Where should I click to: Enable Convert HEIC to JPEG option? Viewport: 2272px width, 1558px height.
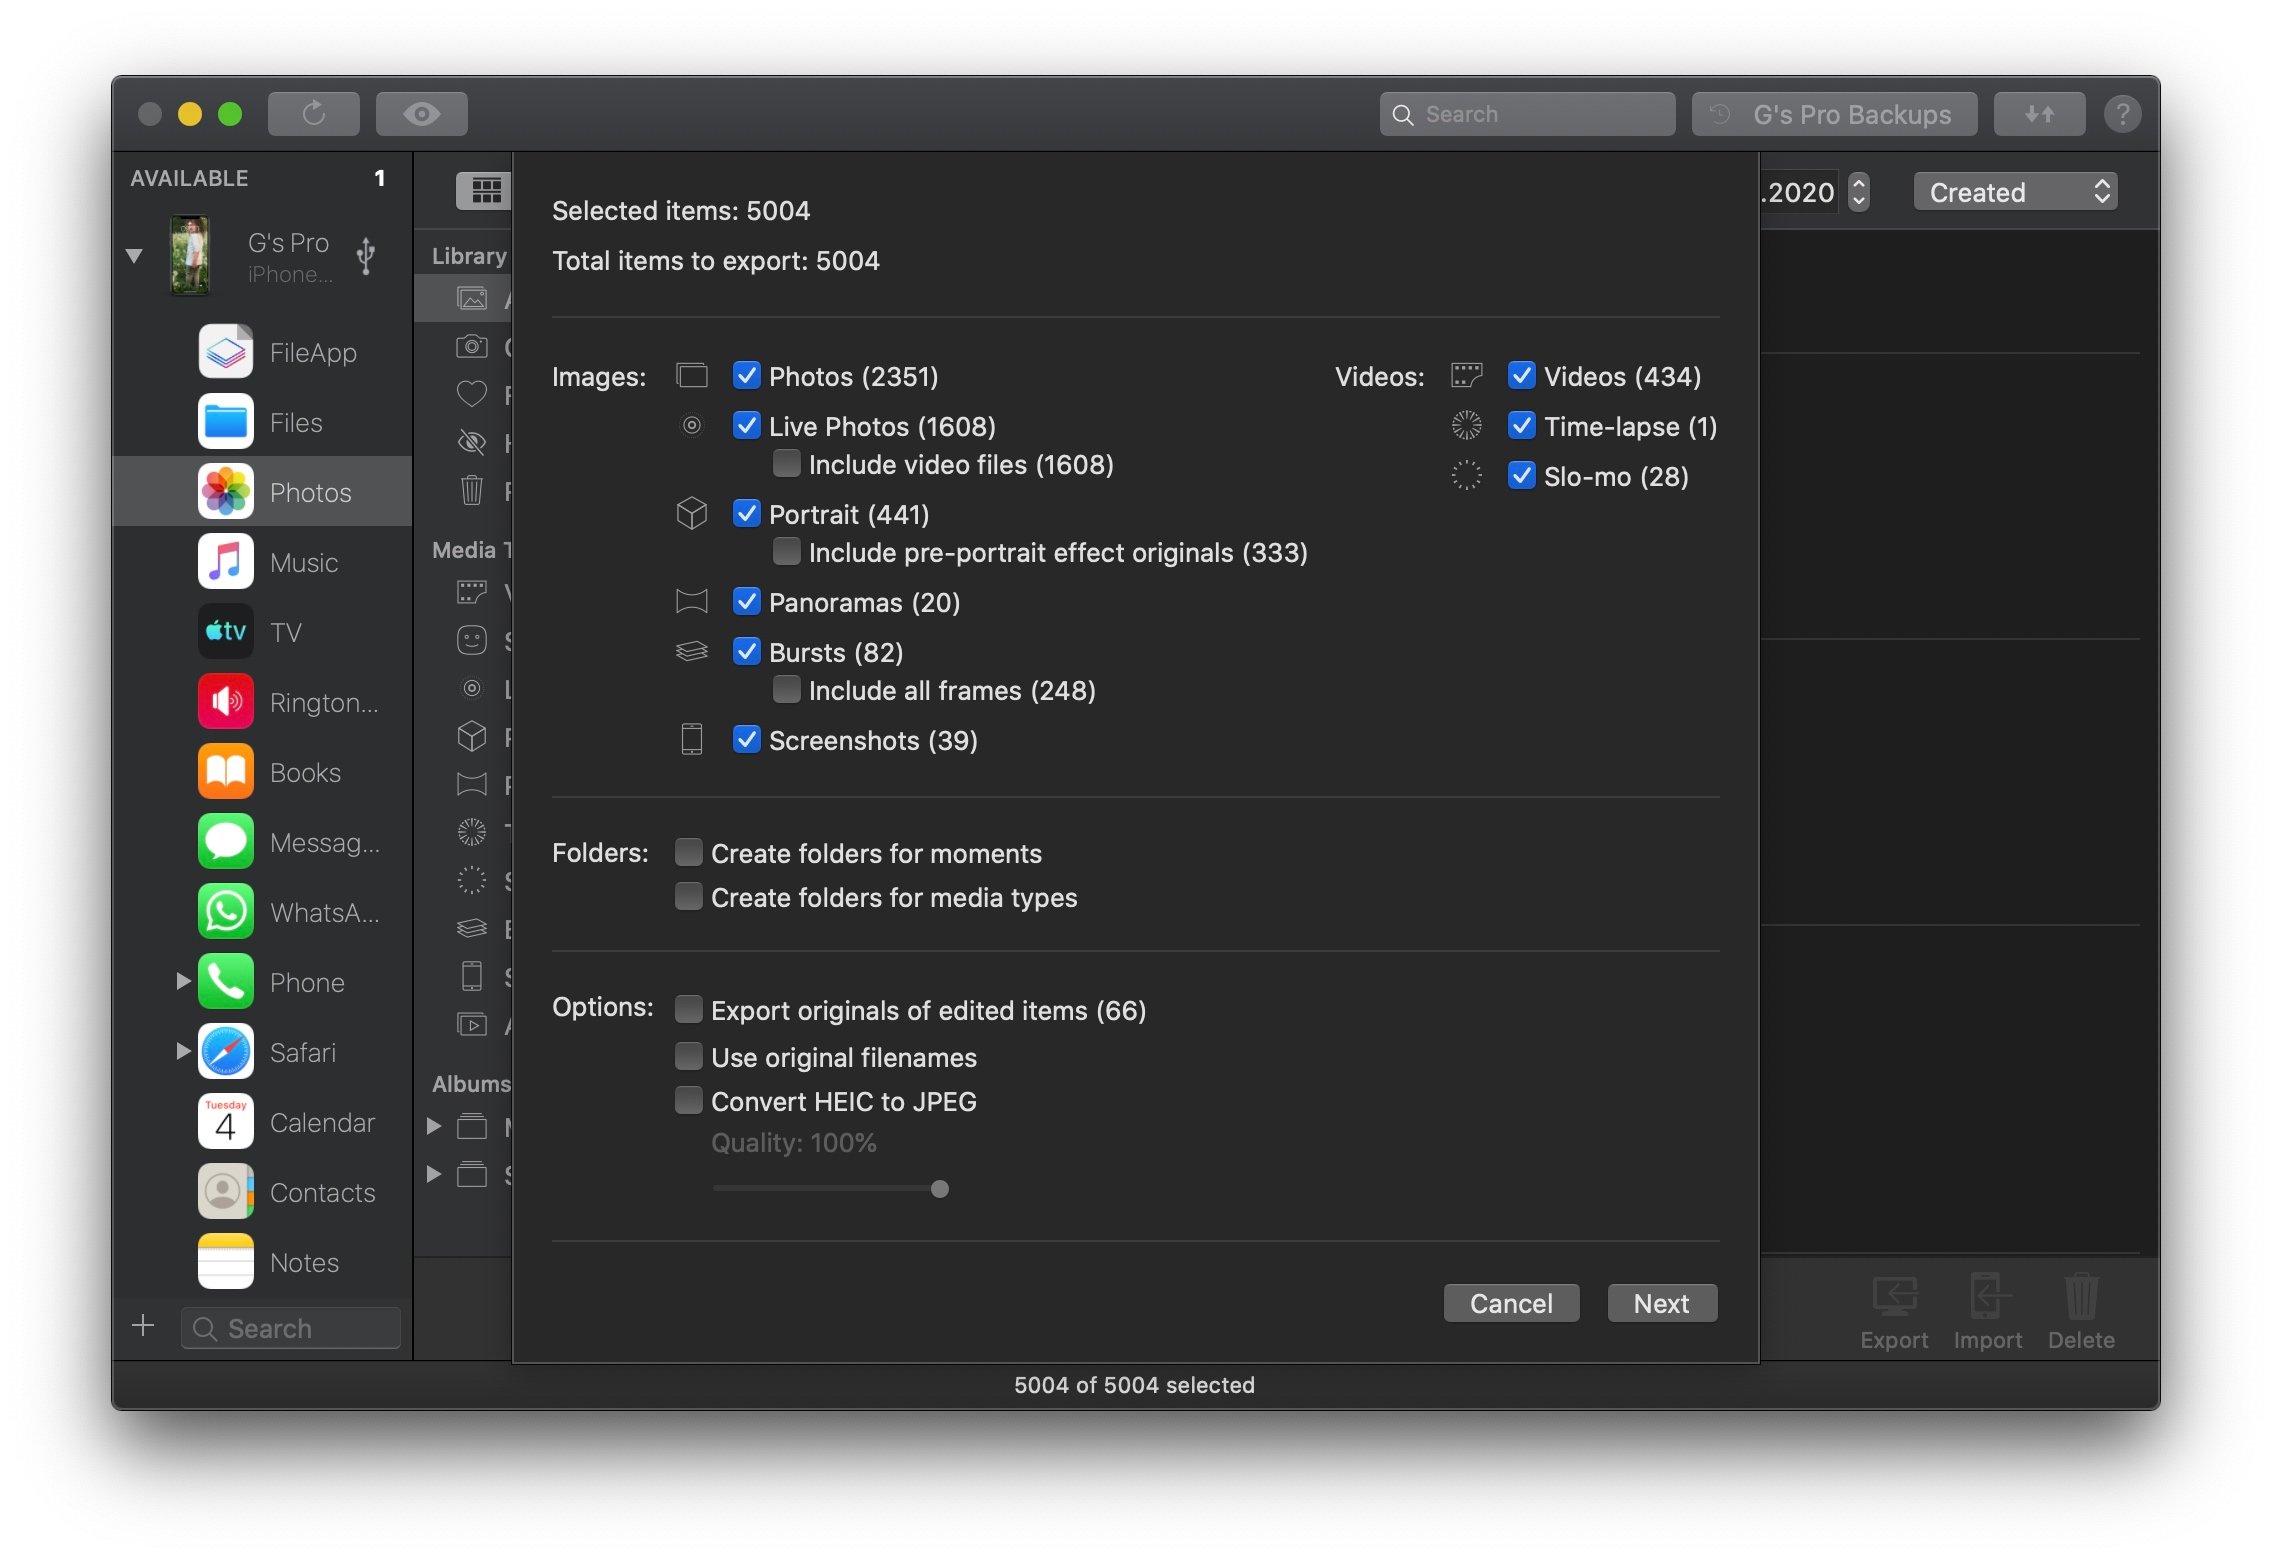[x=687, y=1100]
